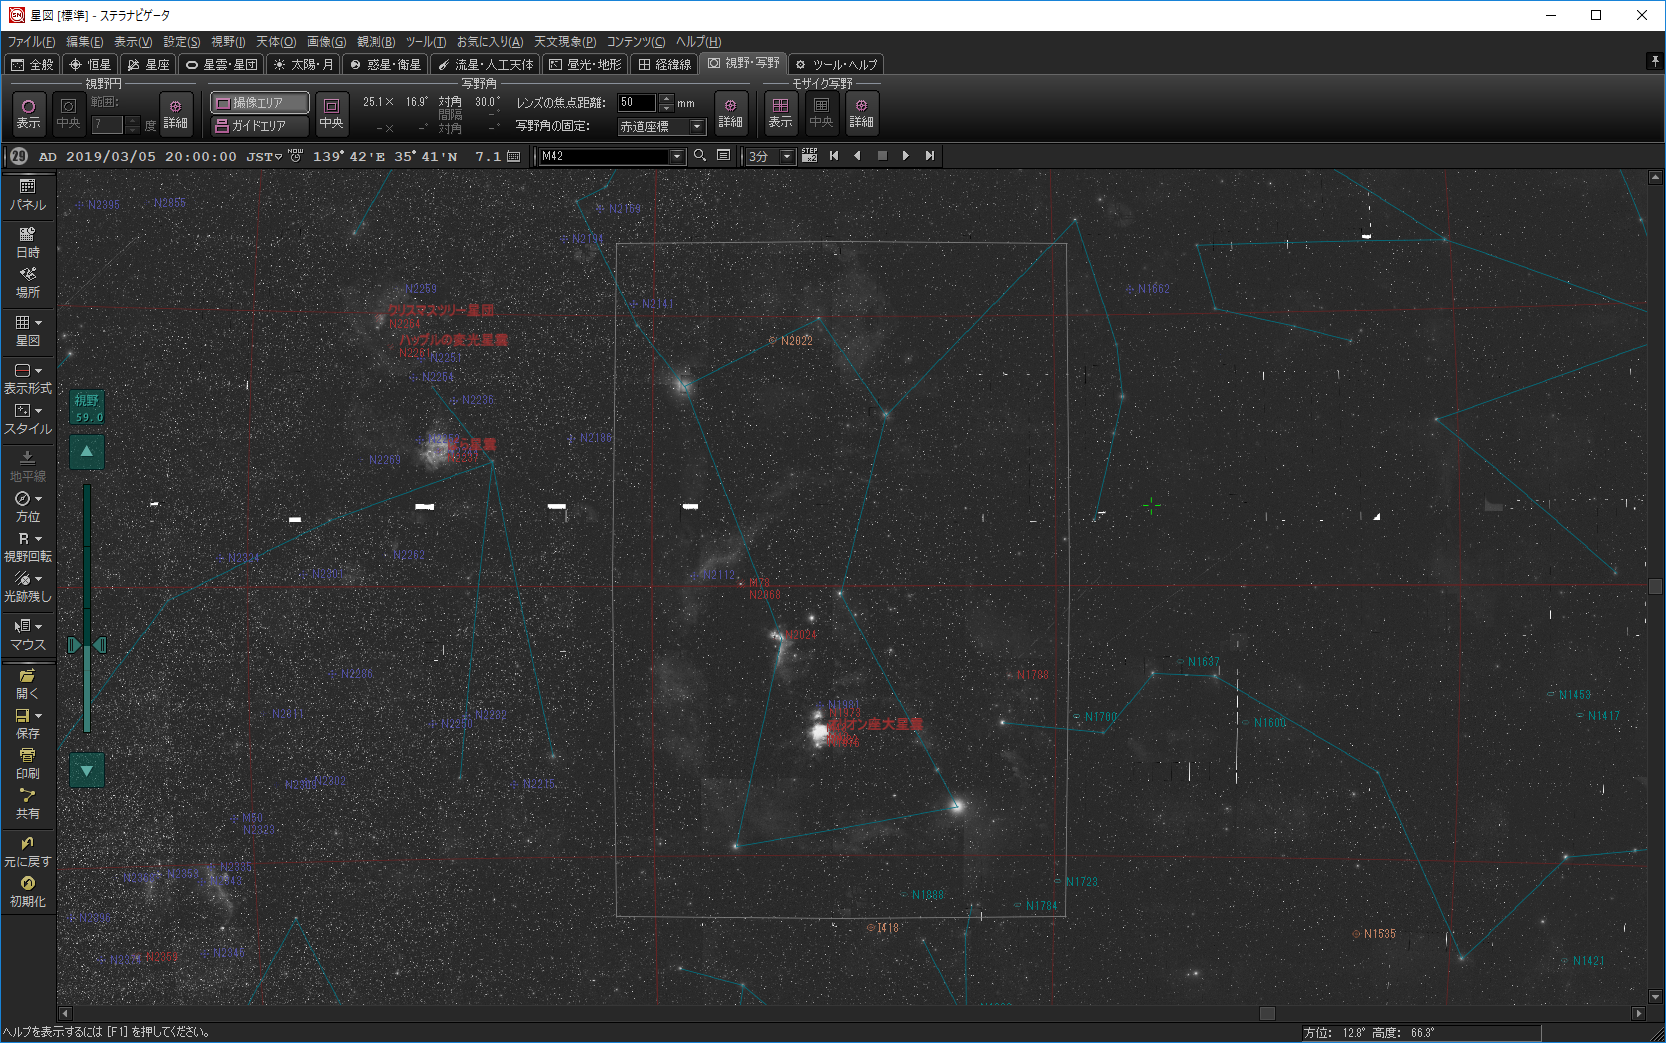The image size is (1666, 1043).
Task: Click the 写野角 詳細 details button
Action: click(730, 113)
